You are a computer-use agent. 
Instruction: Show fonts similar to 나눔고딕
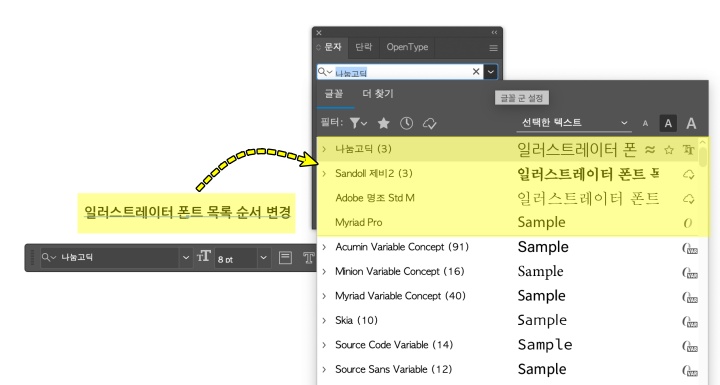(x=650, y=149)
